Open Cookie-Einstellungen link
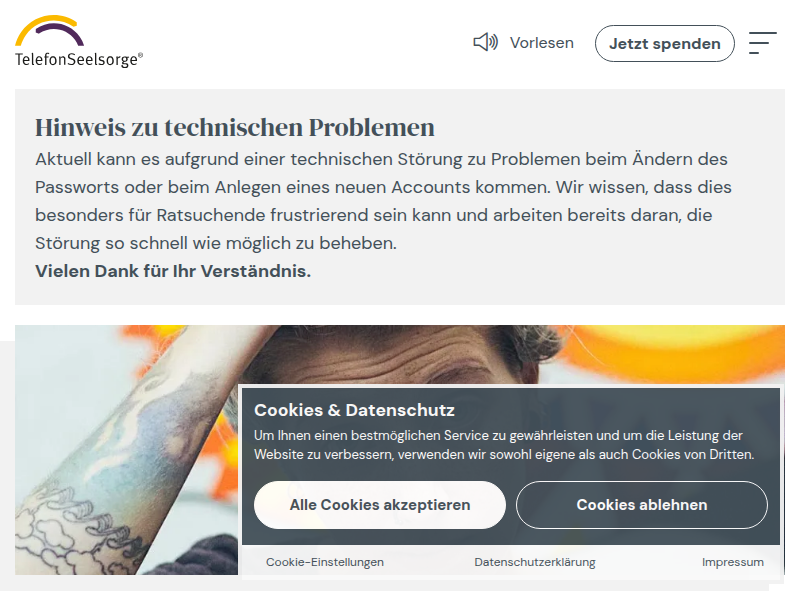Viewport: 800px width, 600px height. pyautogui.click(x=324, y=562)
